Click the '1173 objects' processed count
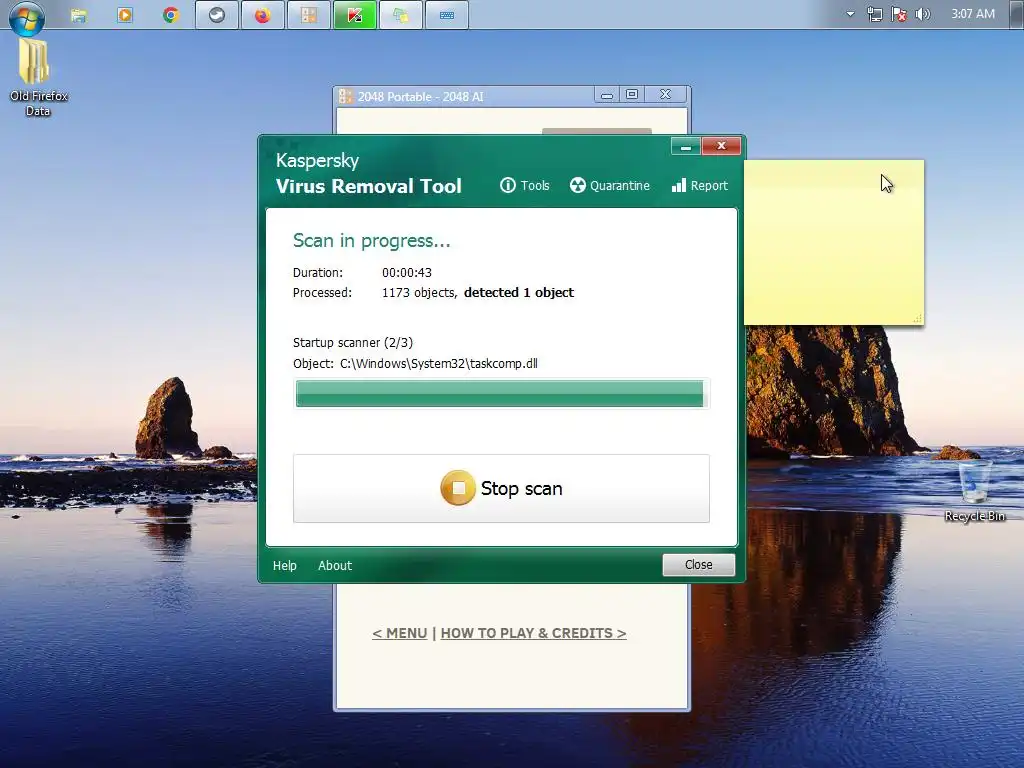The width and height of the screenshot is (1024, 768). click(419, 293)
